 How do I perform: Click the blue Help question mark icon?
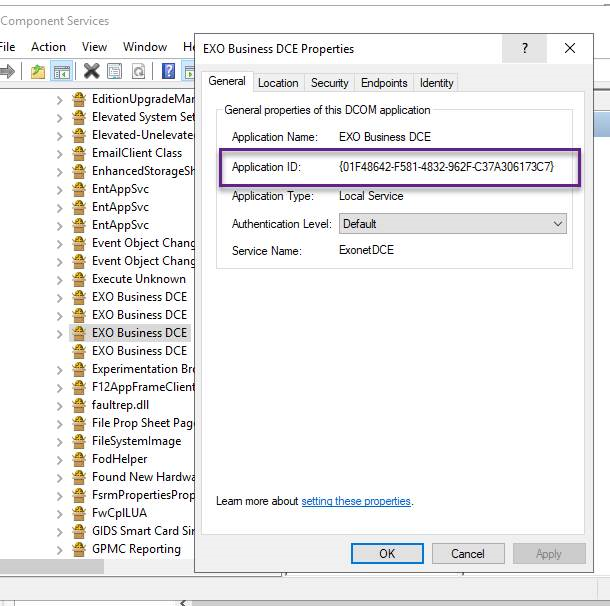[x=169, y=71]
